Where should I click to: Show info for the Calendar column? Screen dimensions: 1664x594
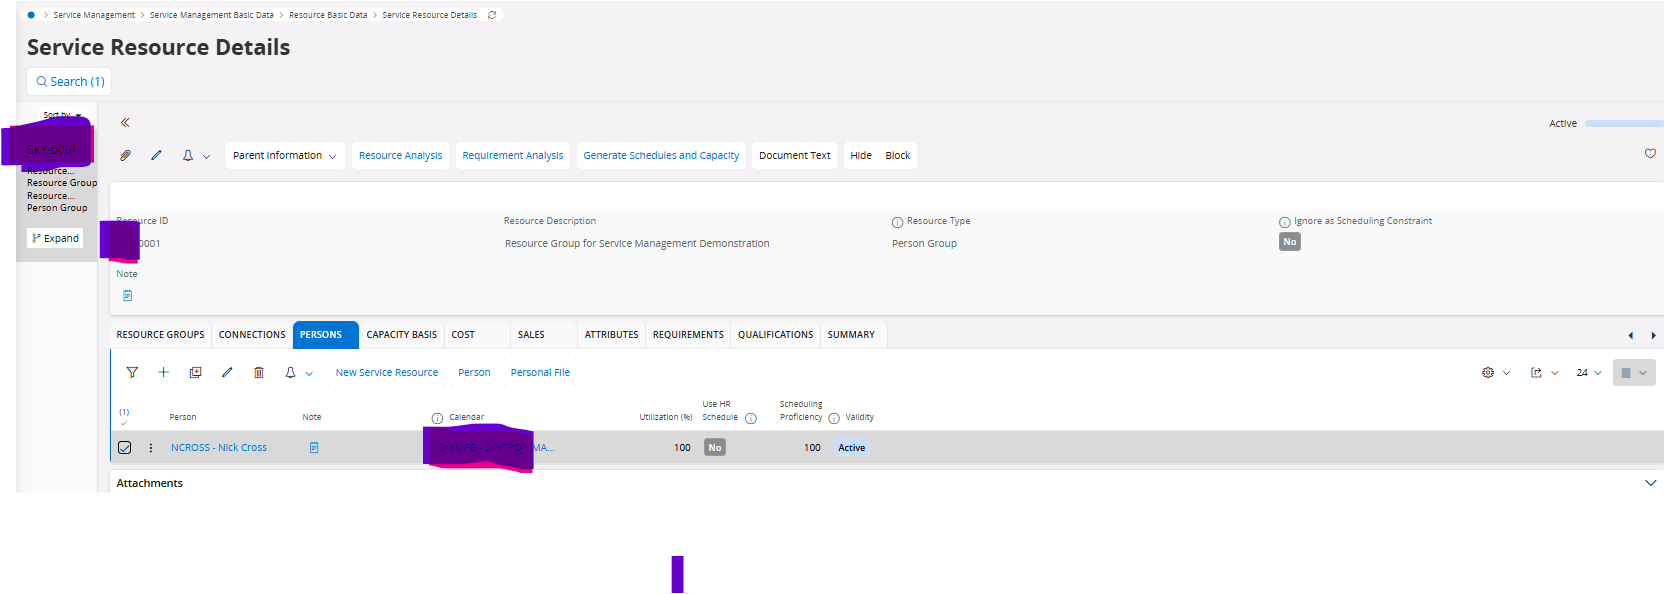[x=437, y=418]
